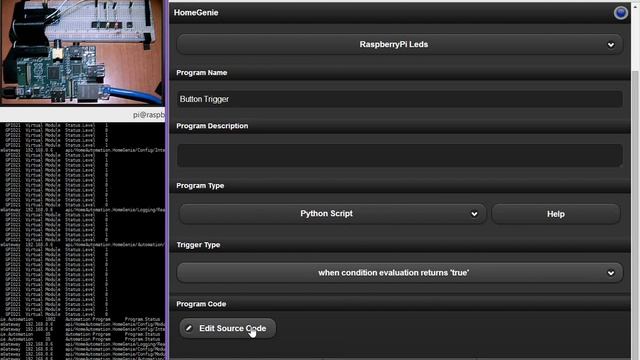The width and height of the screenshot is (640, 360).
Task: Focus the empty Program Description text area
Action: click(x=400, y=155)
